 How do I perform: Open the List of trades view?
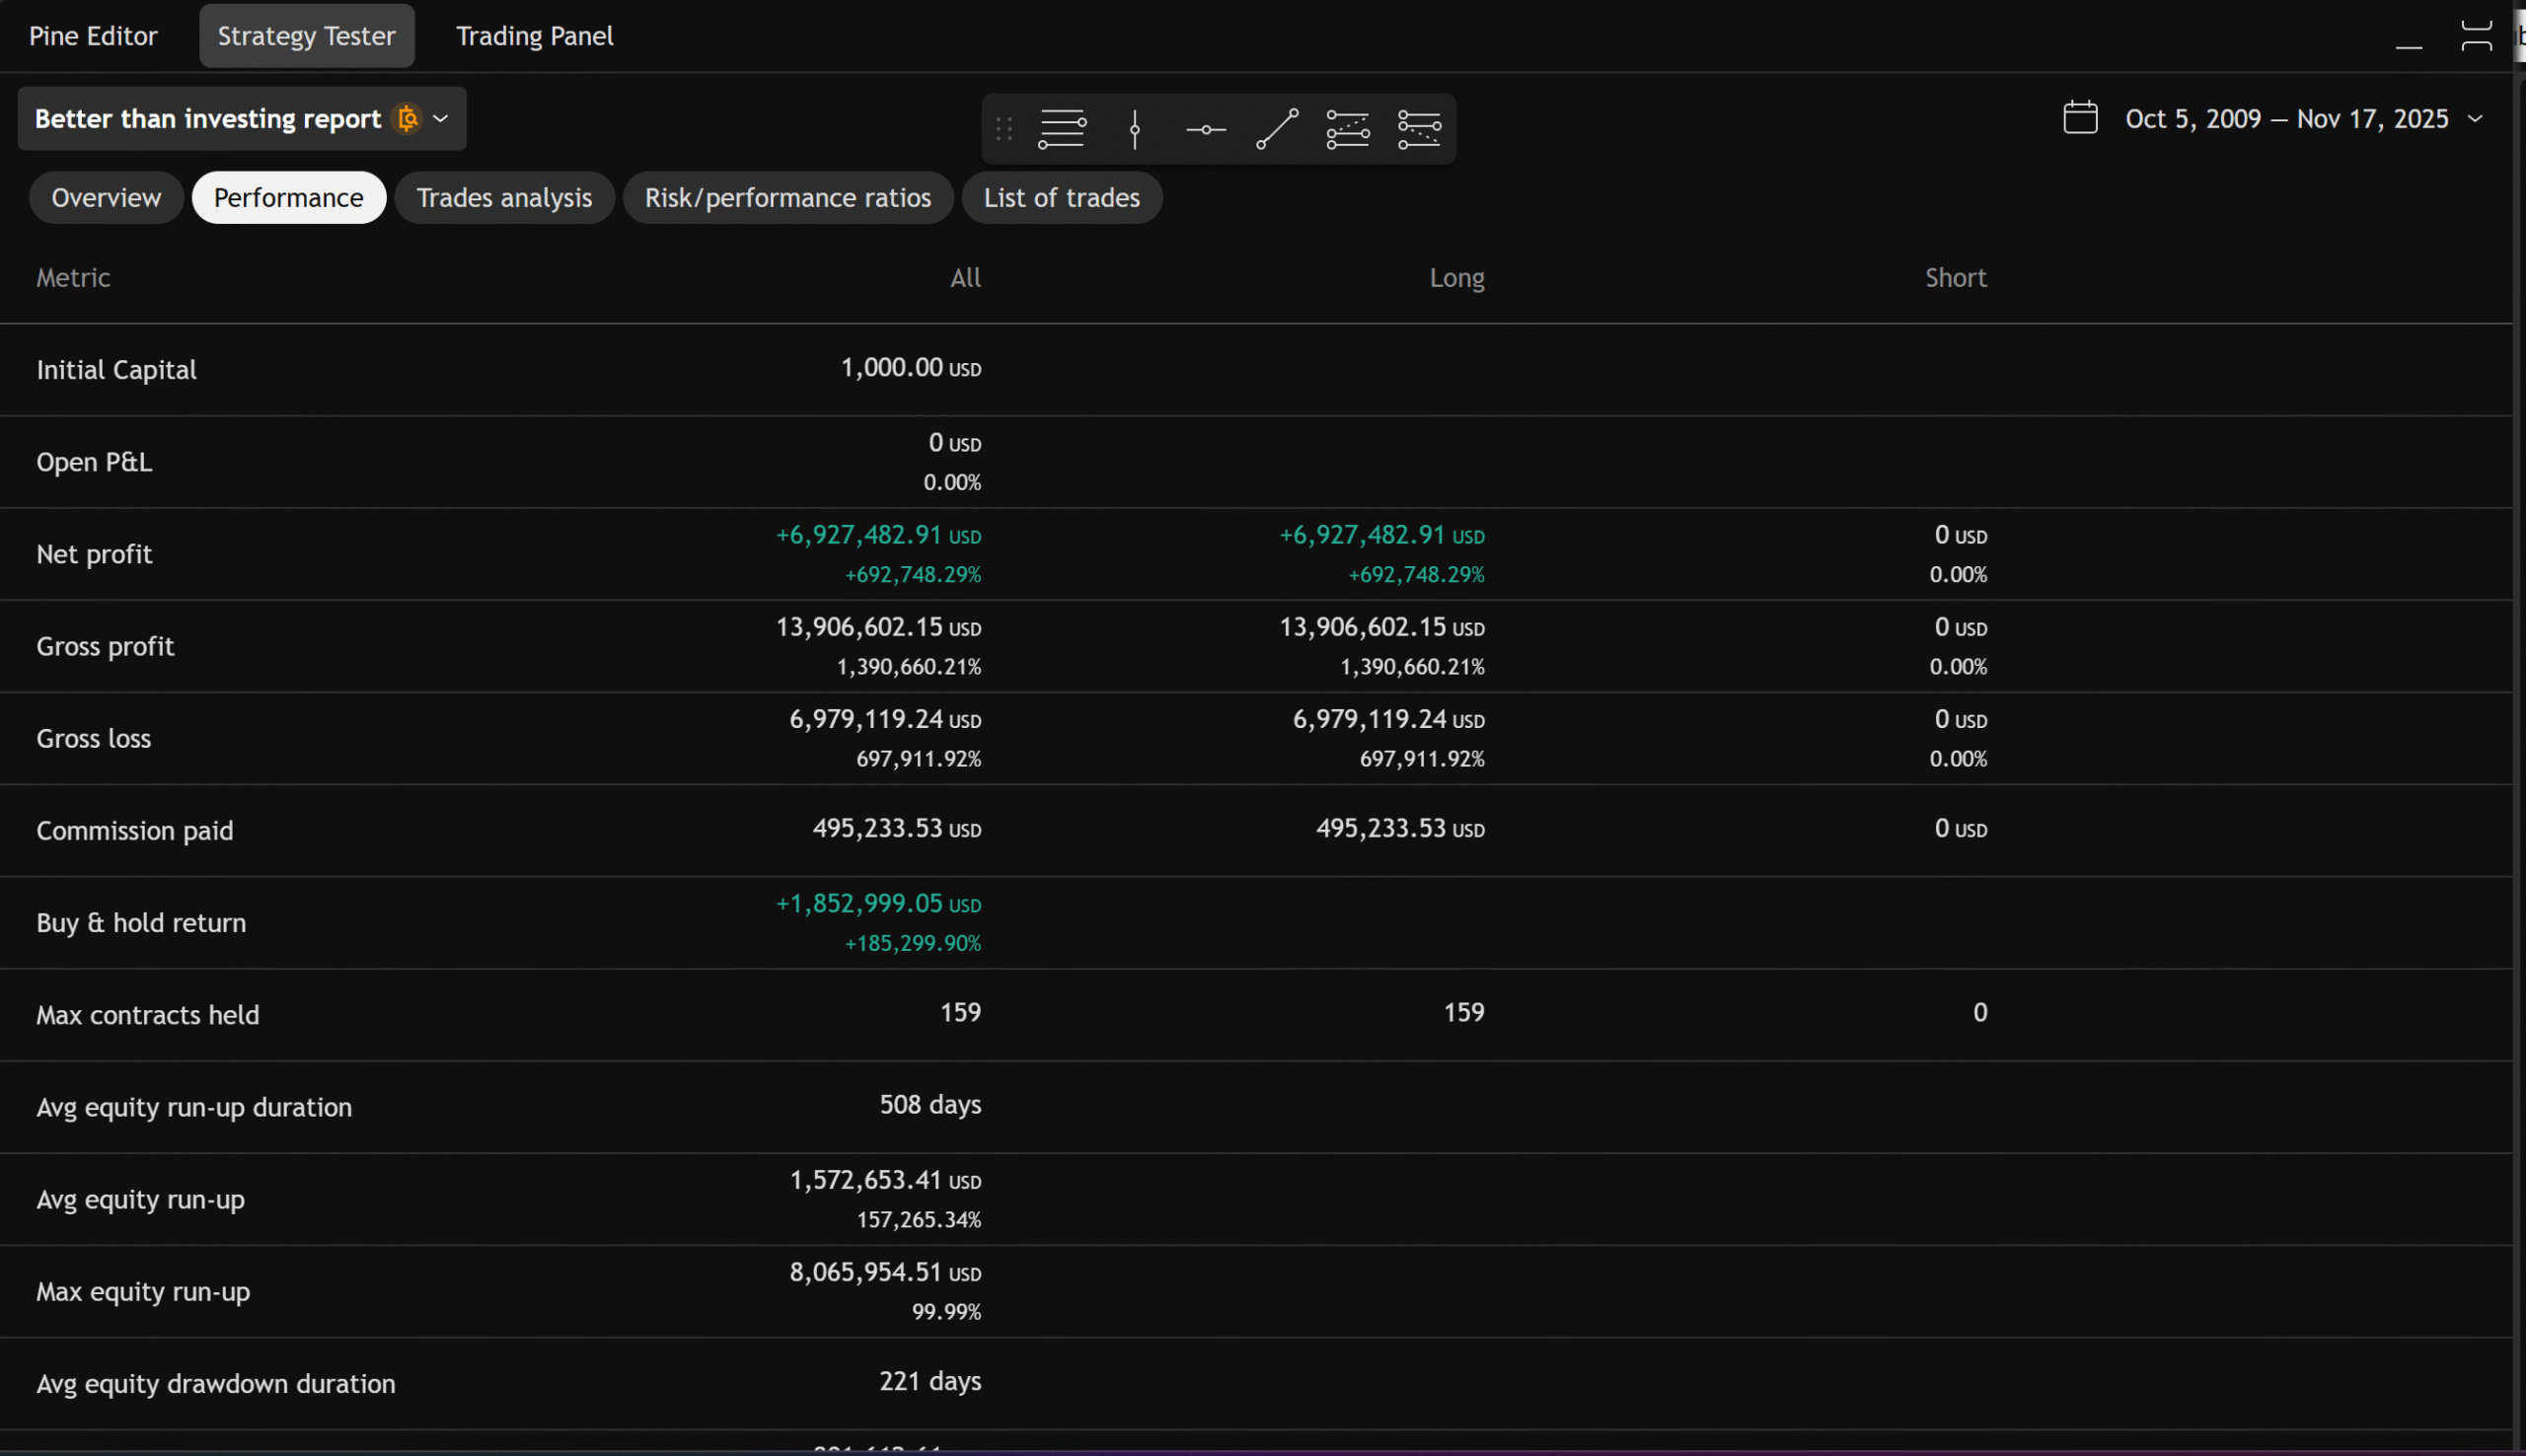(x=1061, y=197)
